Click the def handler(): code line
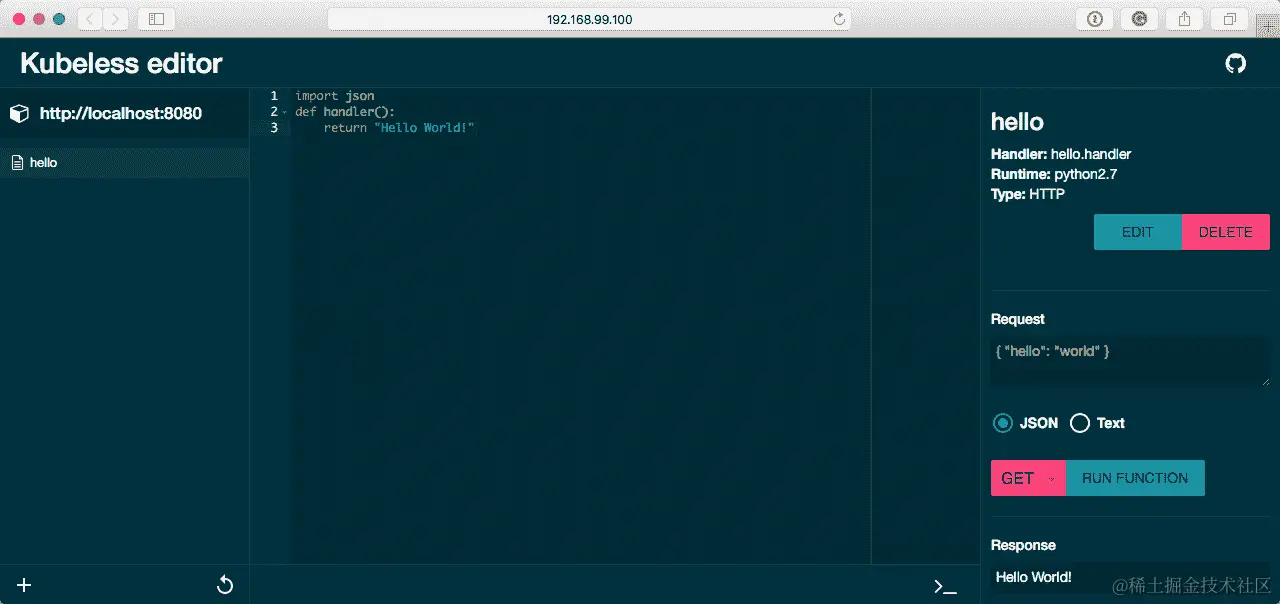 [x=345, y=112]
